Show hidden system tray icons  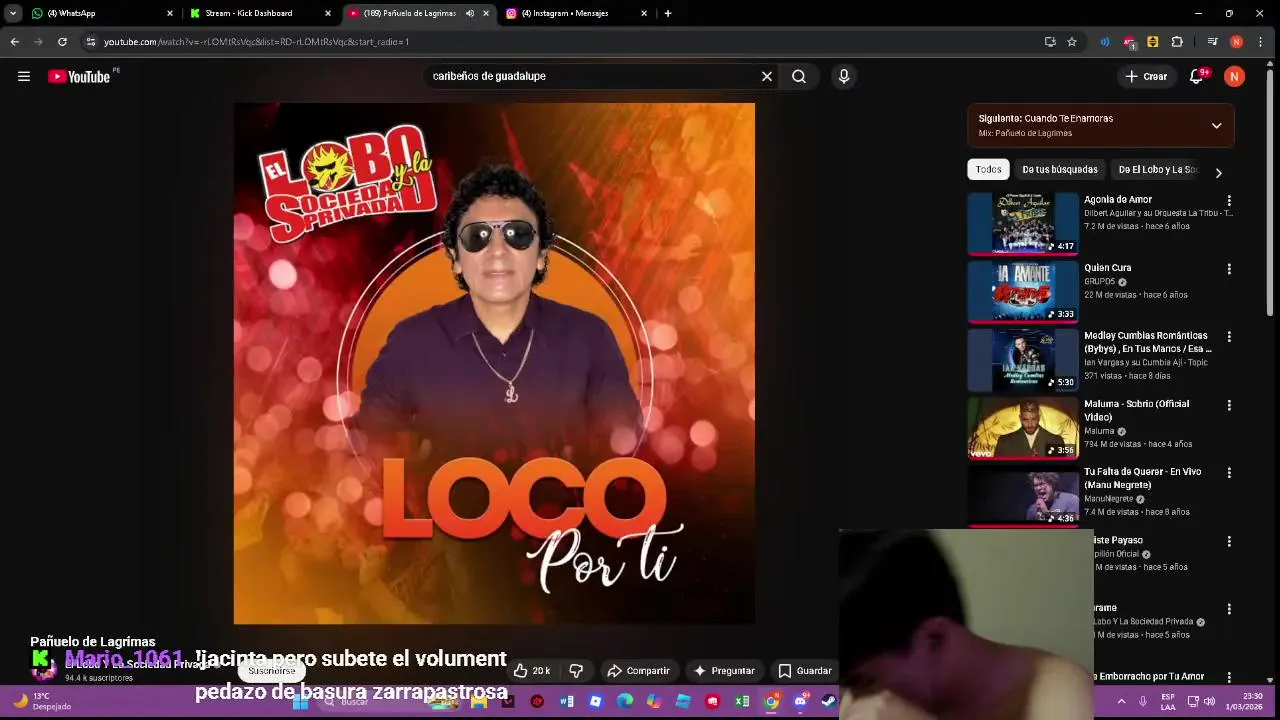1121,701
